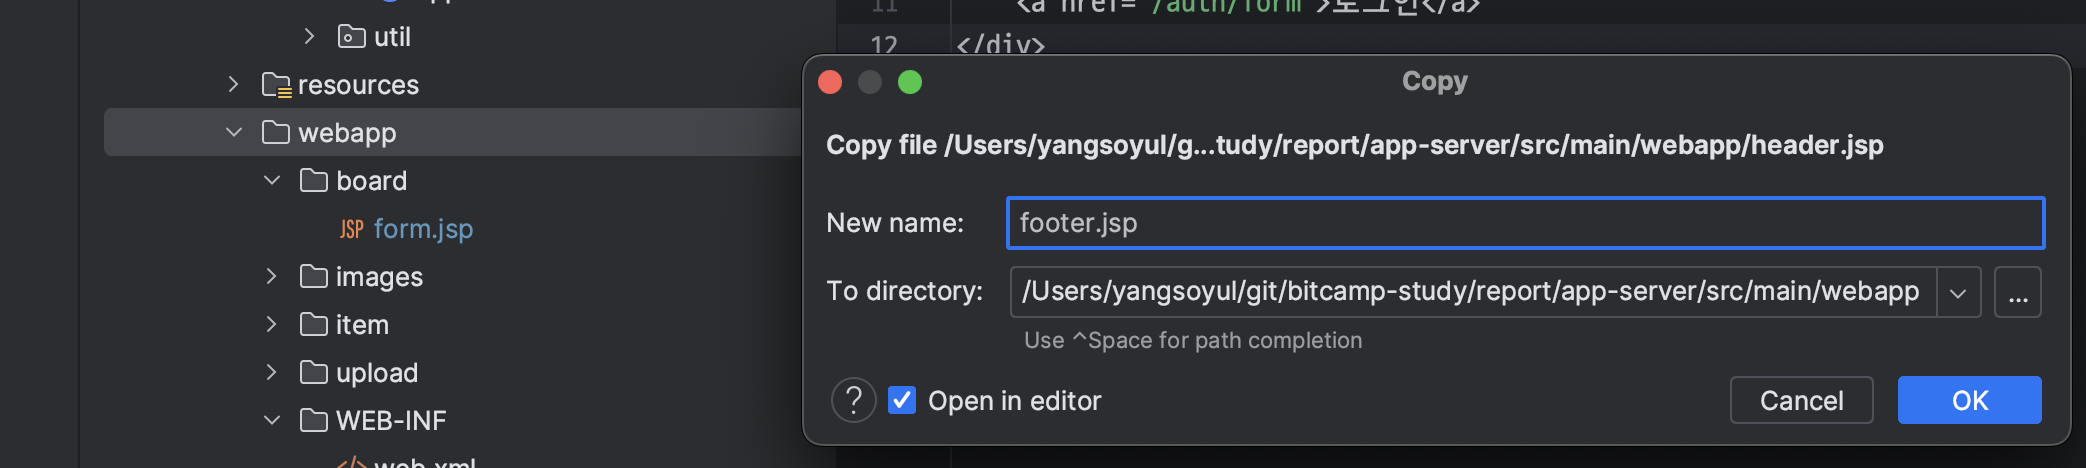This screenshot has width=2086, height=468.
Task: Select the WEB-INF folder icon
Action: click(x=314, y=420)
